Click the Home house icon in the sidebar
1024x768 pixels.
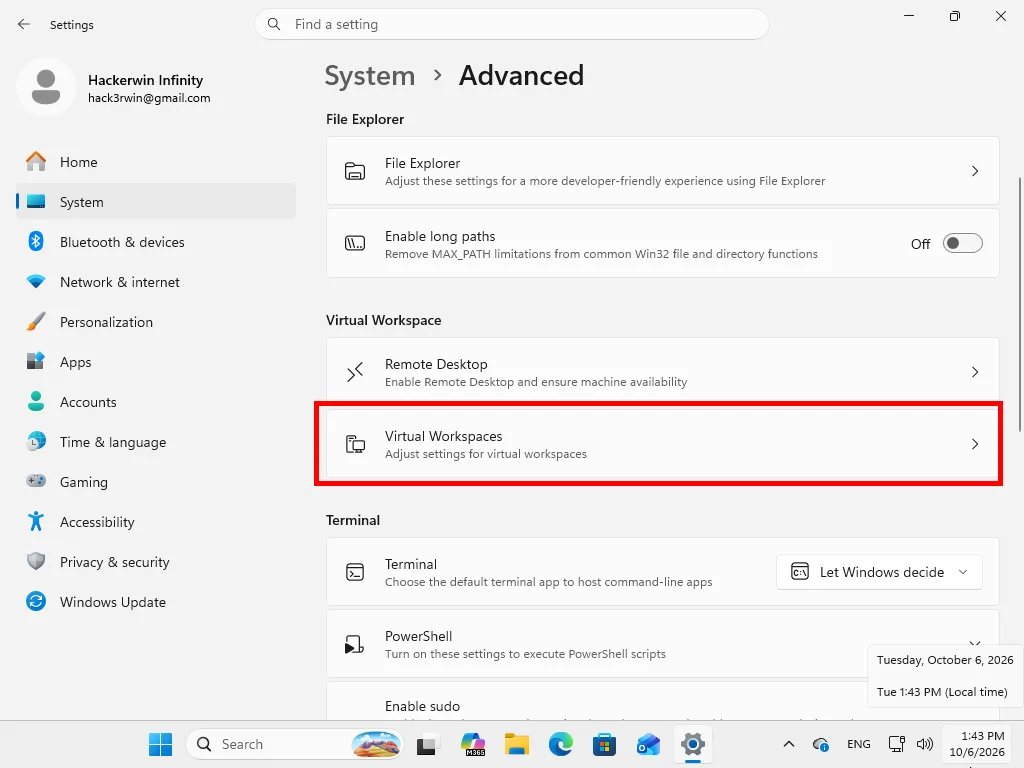point(36,161)
